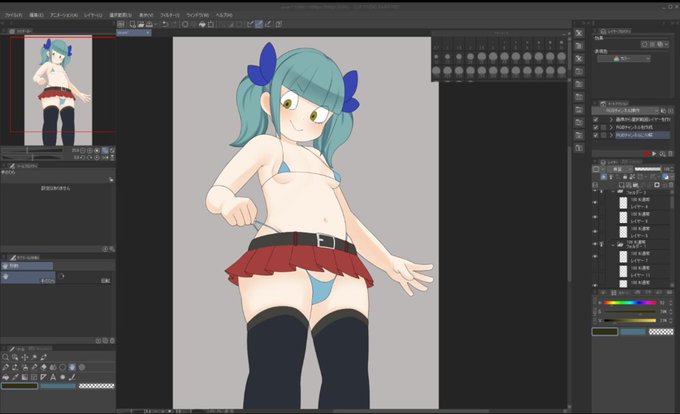680x414 pixels.
Task: Select the Ruler triangle tool
Action: tap(43, 377)
